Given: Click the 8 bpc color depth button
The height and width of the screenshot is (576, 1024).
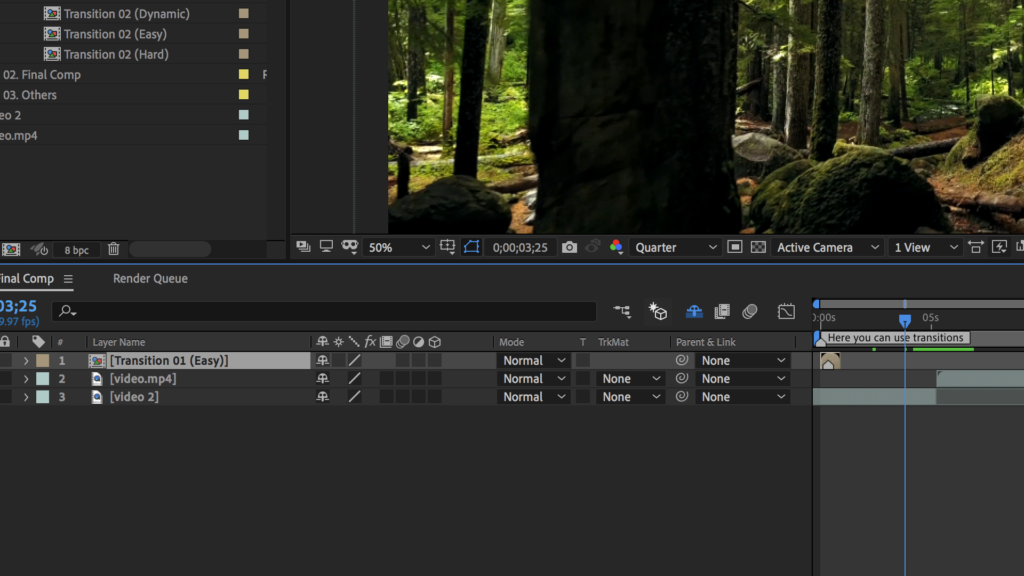Looking at the screenshot, I should 76,250.
